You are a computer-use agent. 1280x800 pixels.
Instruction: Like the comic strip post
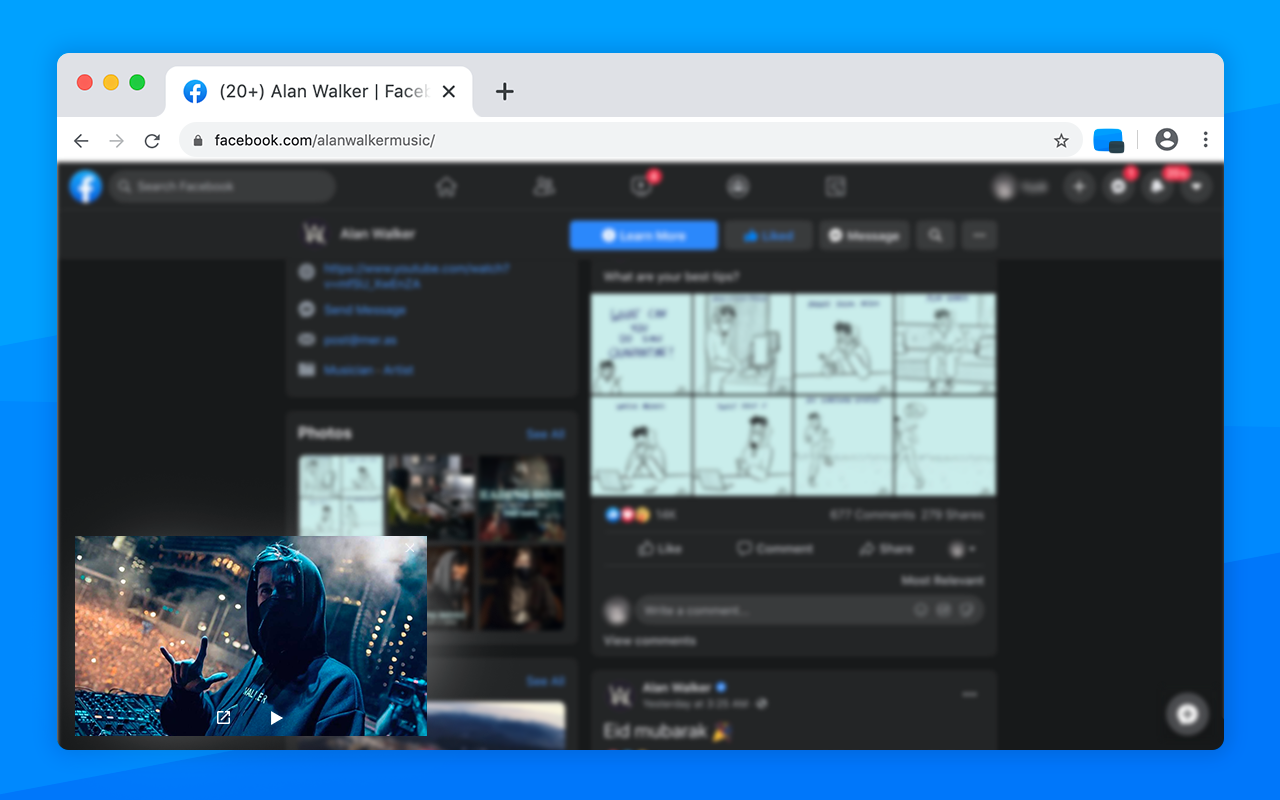(x=660, y=549)
